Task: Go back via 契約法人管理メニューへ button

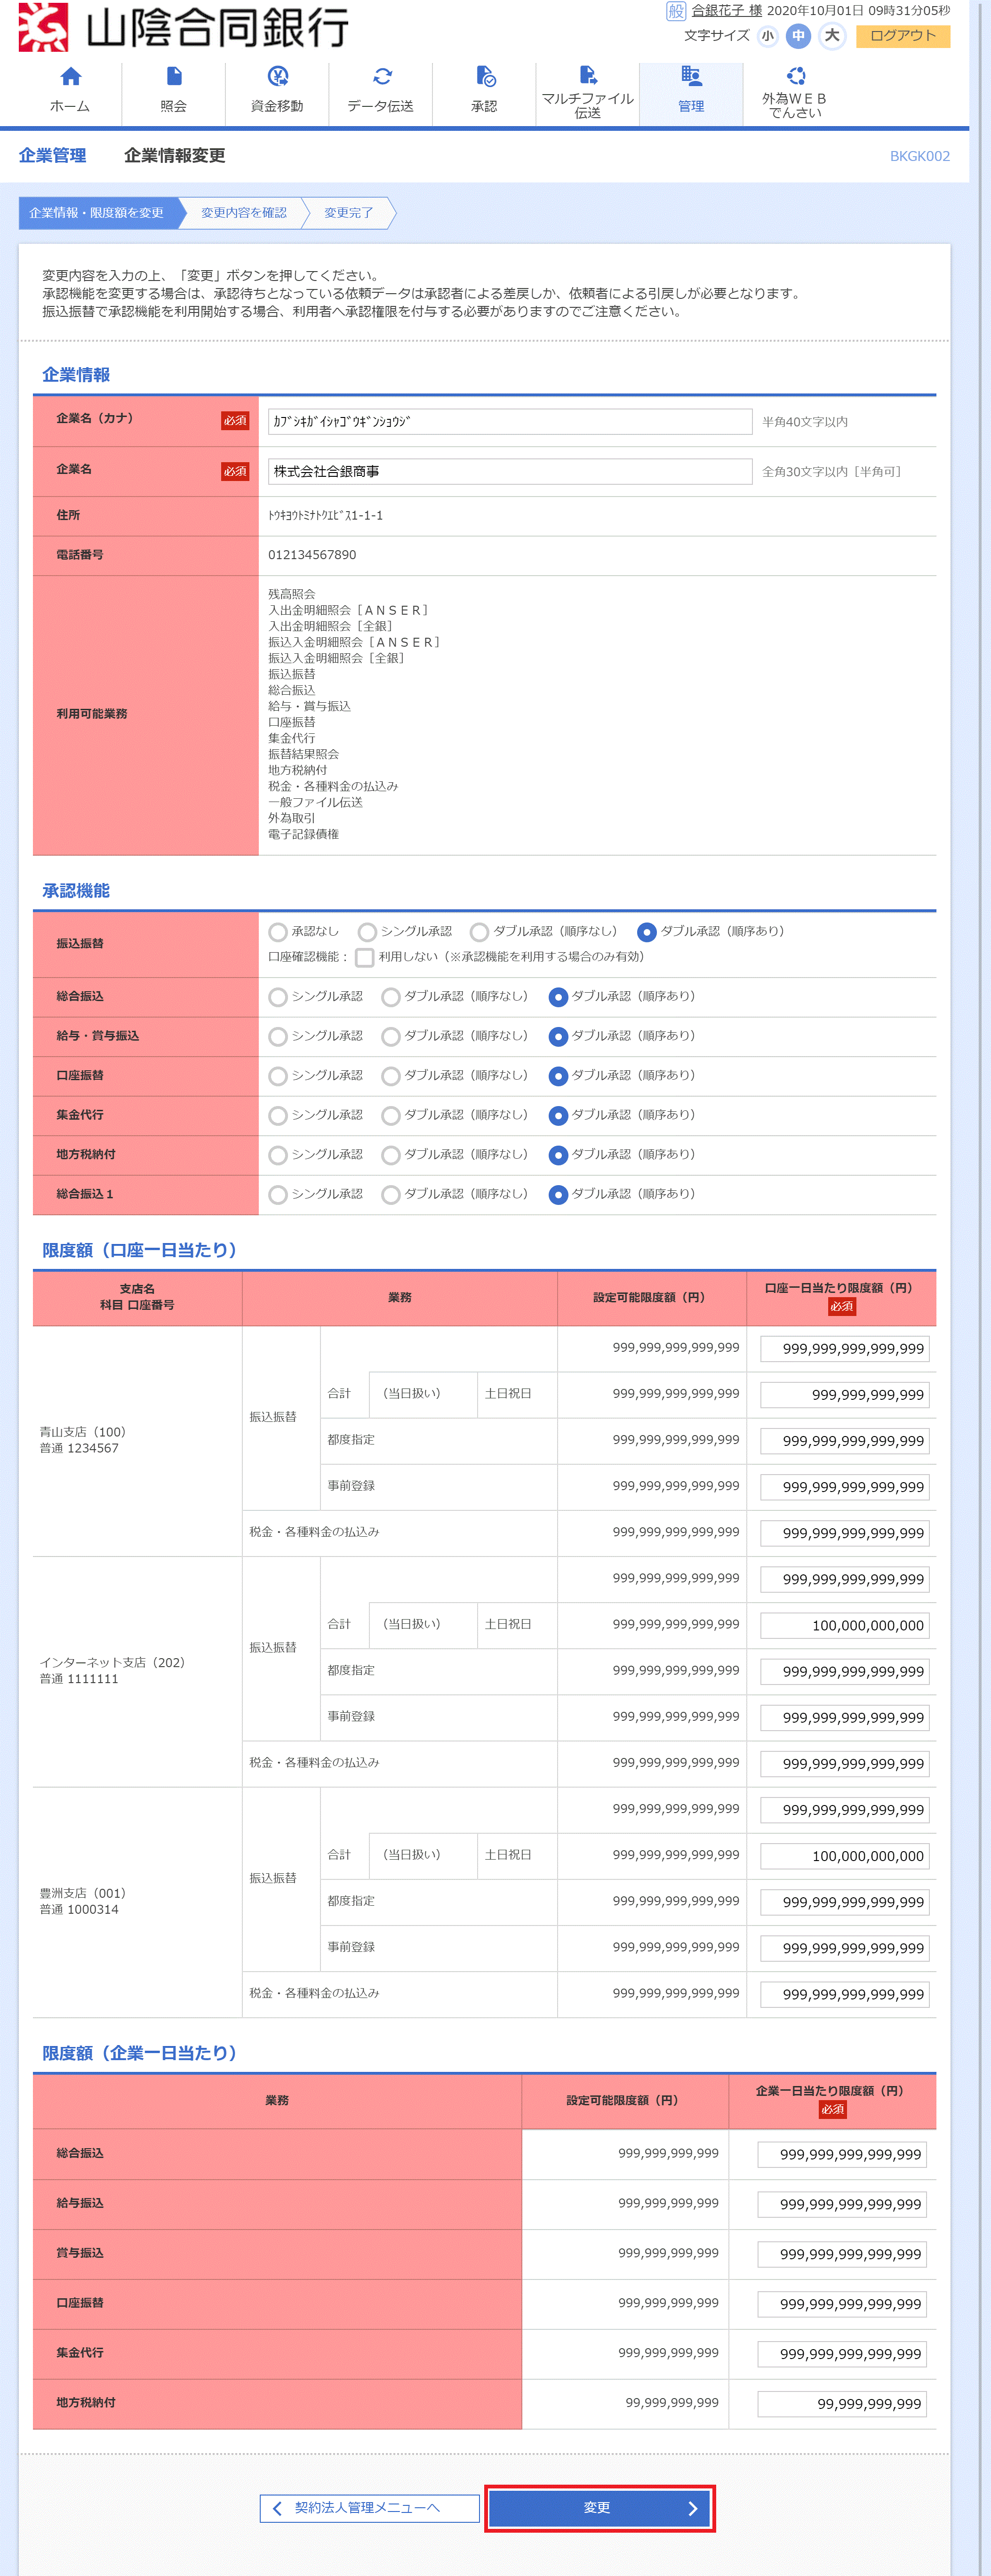Action: pos(369,2508)
